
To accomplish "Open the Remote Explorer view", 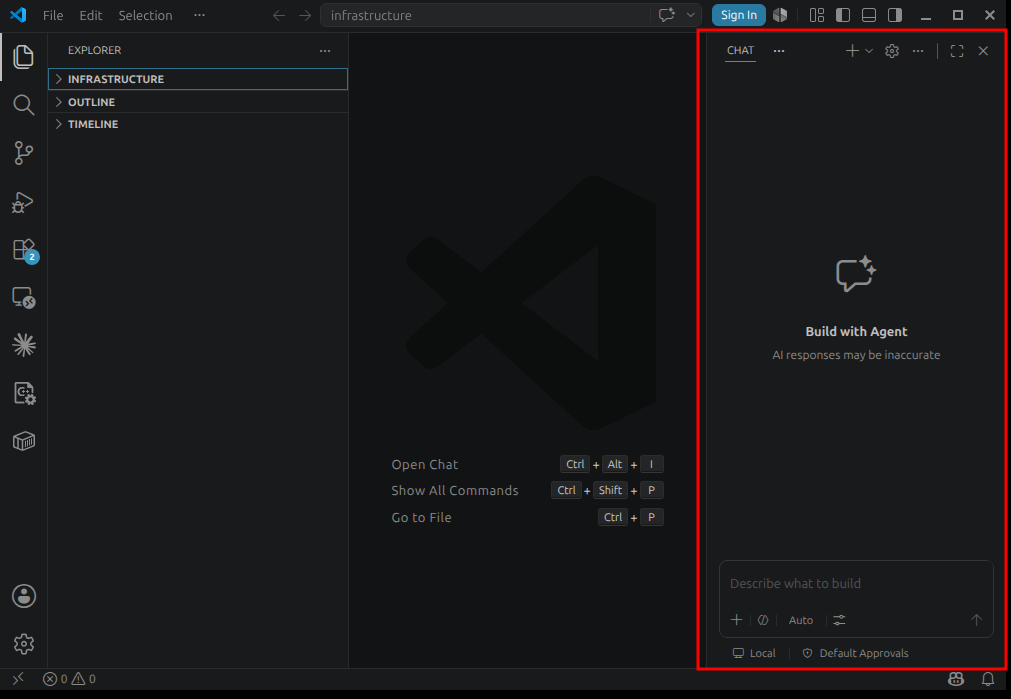I will click(23, 297).
